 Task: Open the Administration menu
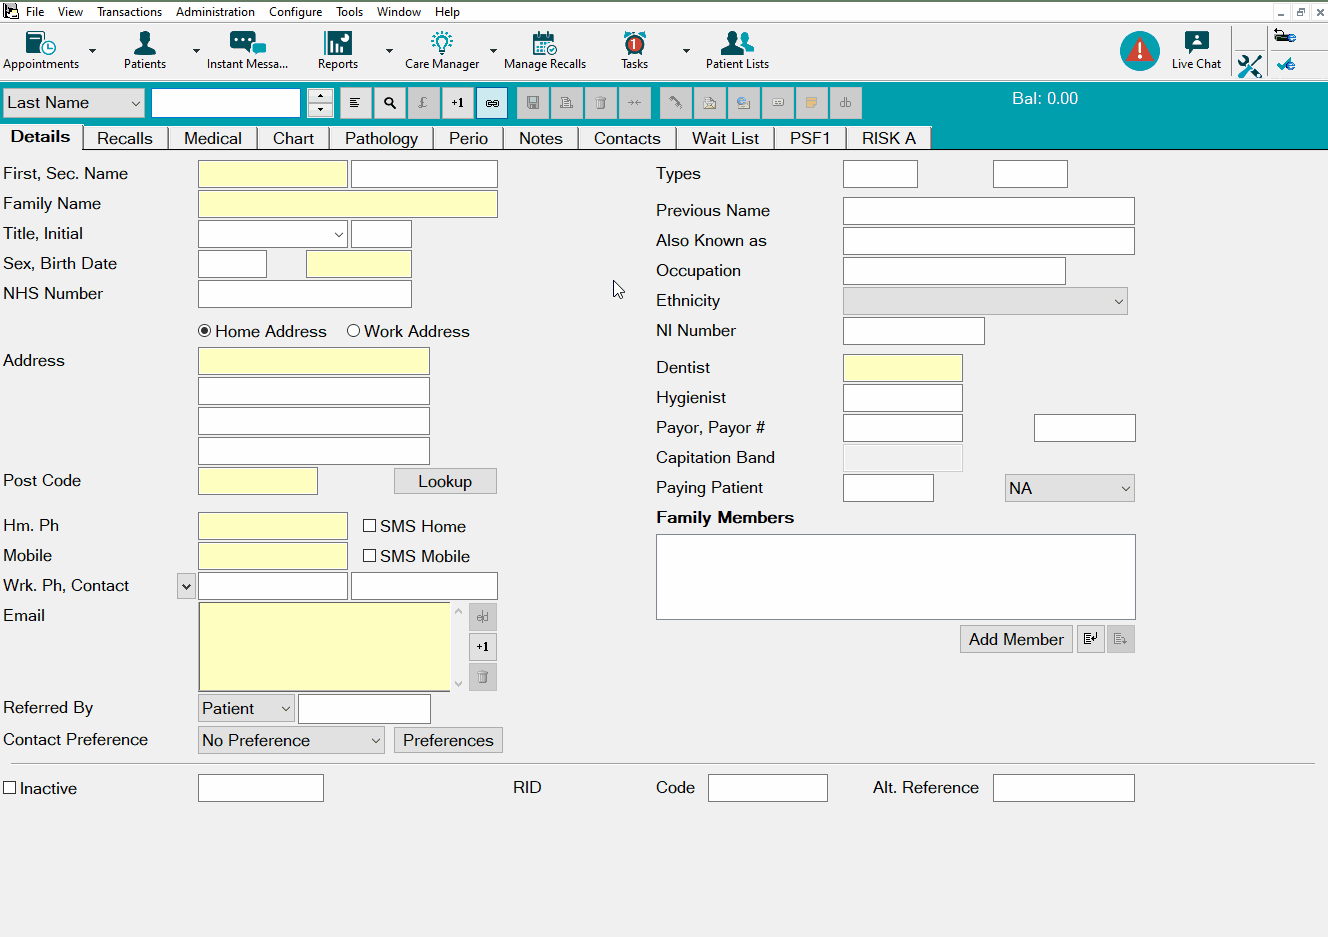coord(215,12)
